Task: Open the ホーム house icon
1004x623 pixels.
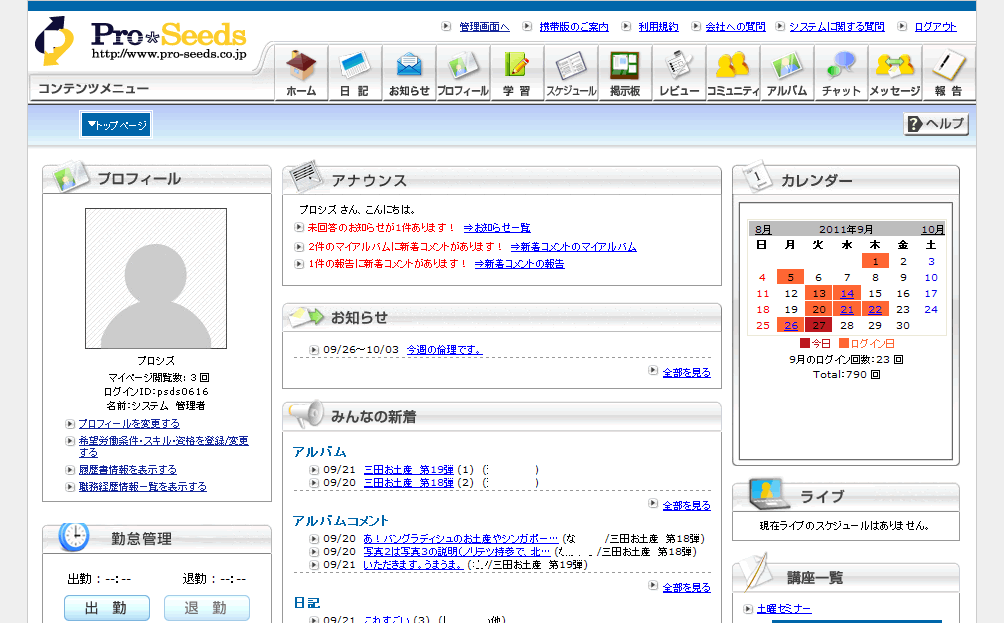Action: pos(301,73)
